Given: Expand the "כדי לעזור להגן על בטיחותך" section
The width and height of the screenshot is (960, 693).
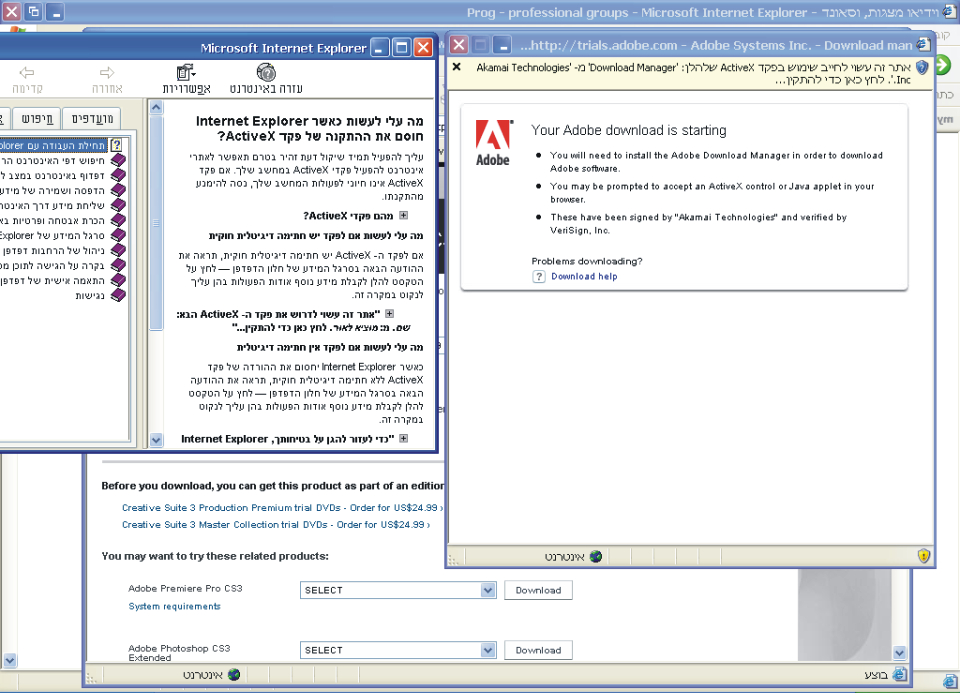Looking at the screenshot, I should tap(403, 438).
